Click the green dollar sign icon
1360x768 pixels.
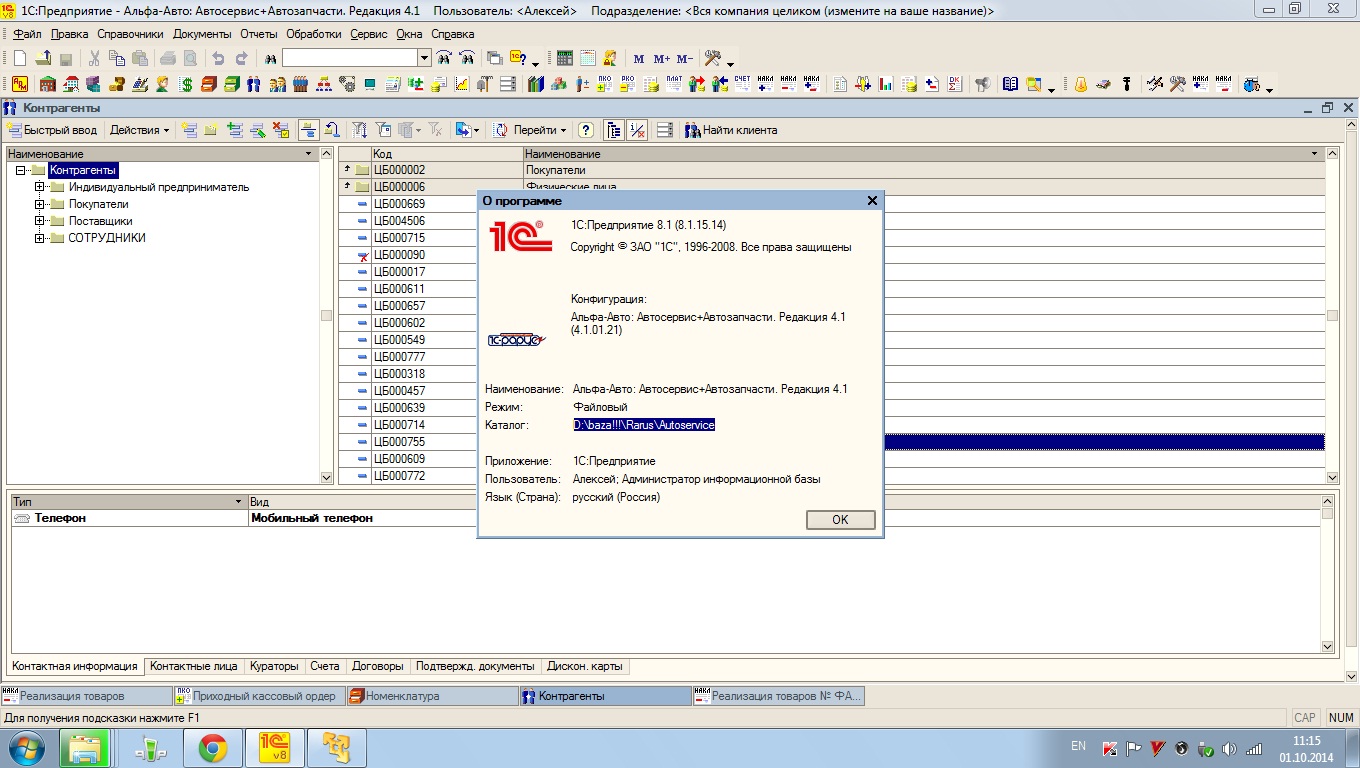click(186, 85)
